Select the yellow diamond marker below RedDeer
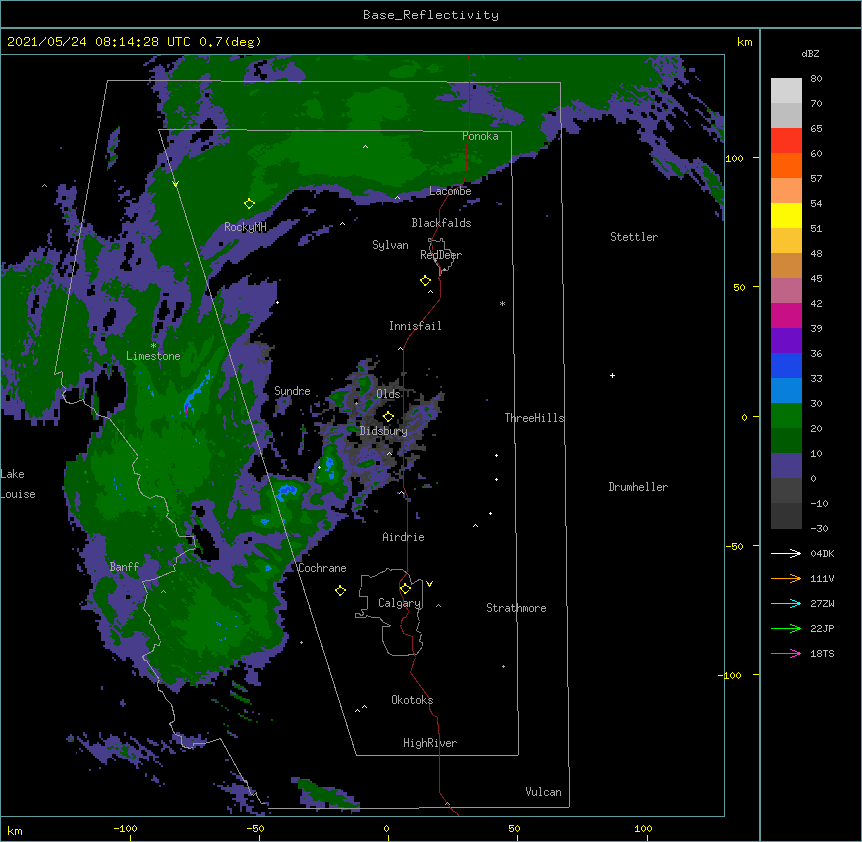This screenshot has width=862, height=842. (425, 281)
